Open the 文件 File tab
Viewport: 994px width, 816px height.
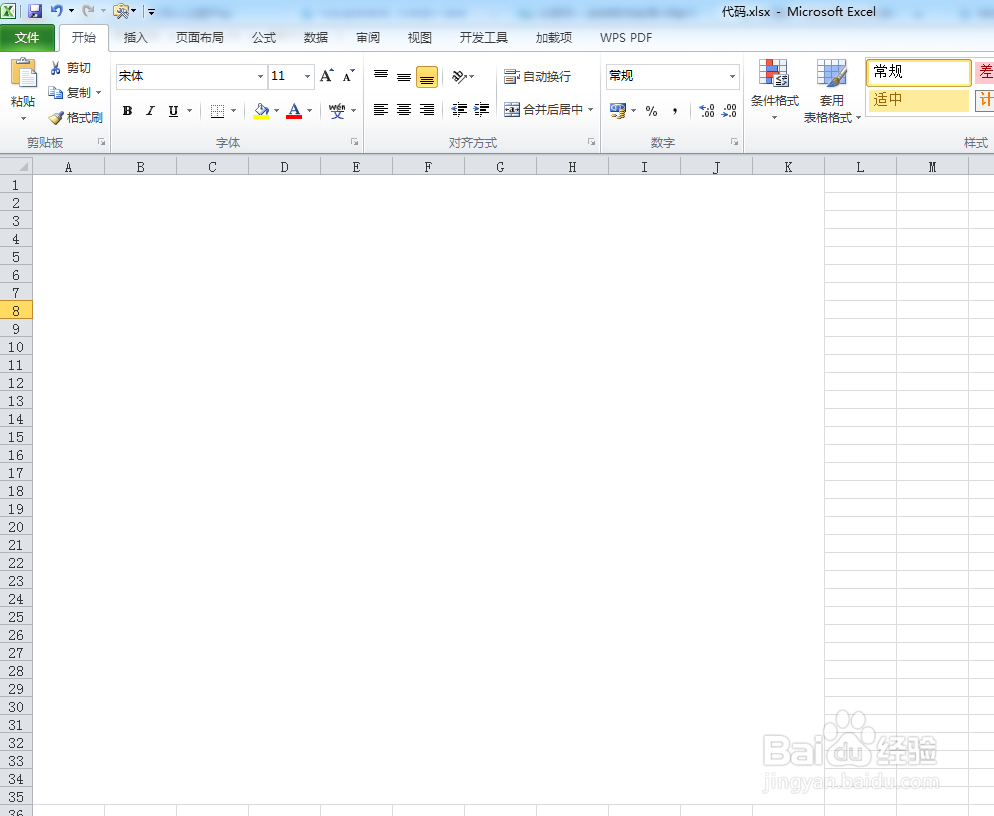point(27,38)
